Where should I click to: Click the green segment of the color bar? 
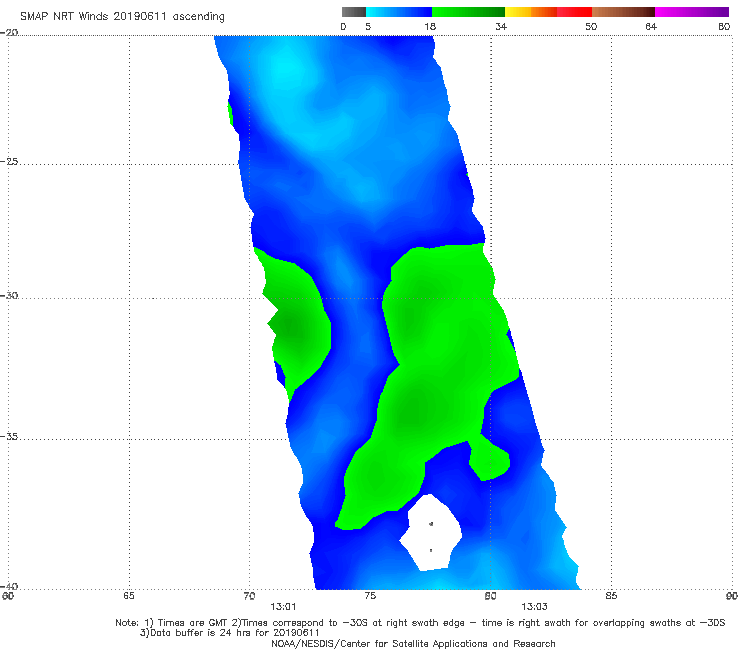(468, 12)
